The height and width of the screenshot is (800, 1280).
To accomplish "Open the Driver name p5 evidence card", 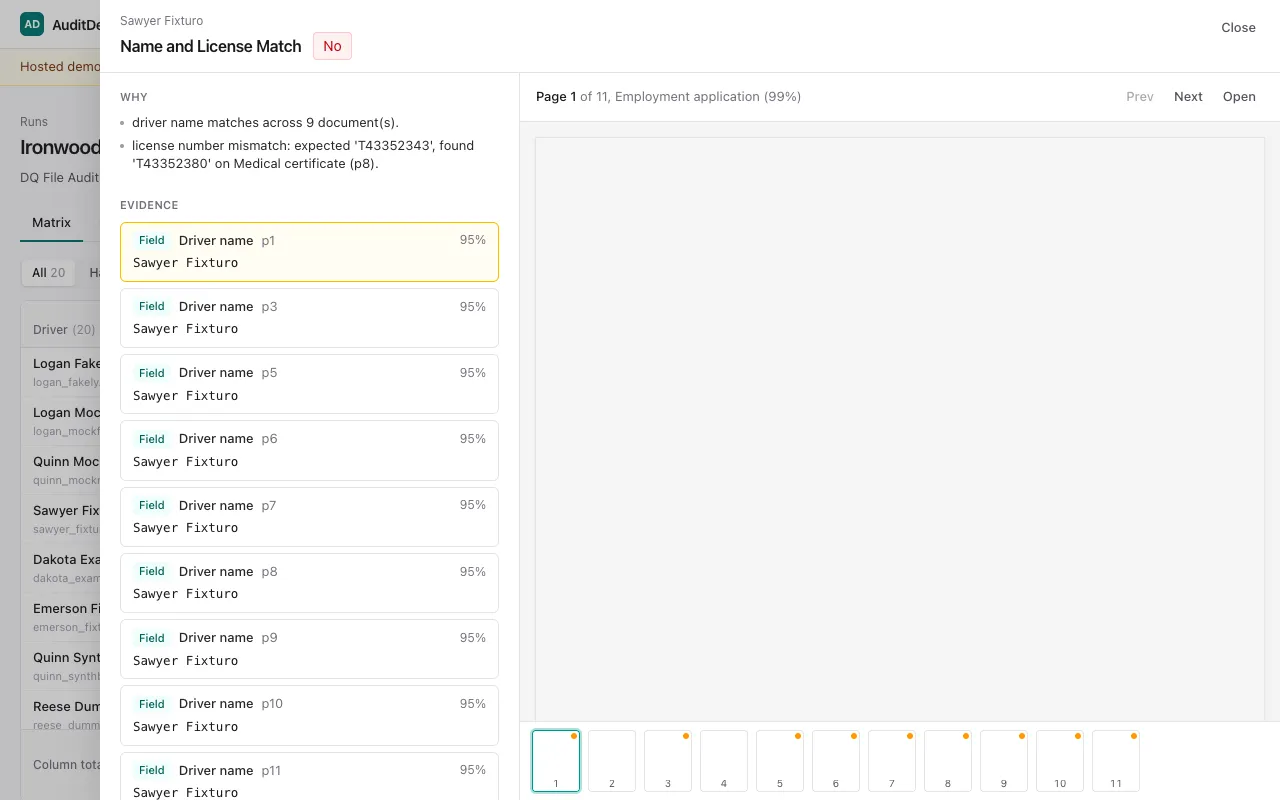I will coord(309,384).
